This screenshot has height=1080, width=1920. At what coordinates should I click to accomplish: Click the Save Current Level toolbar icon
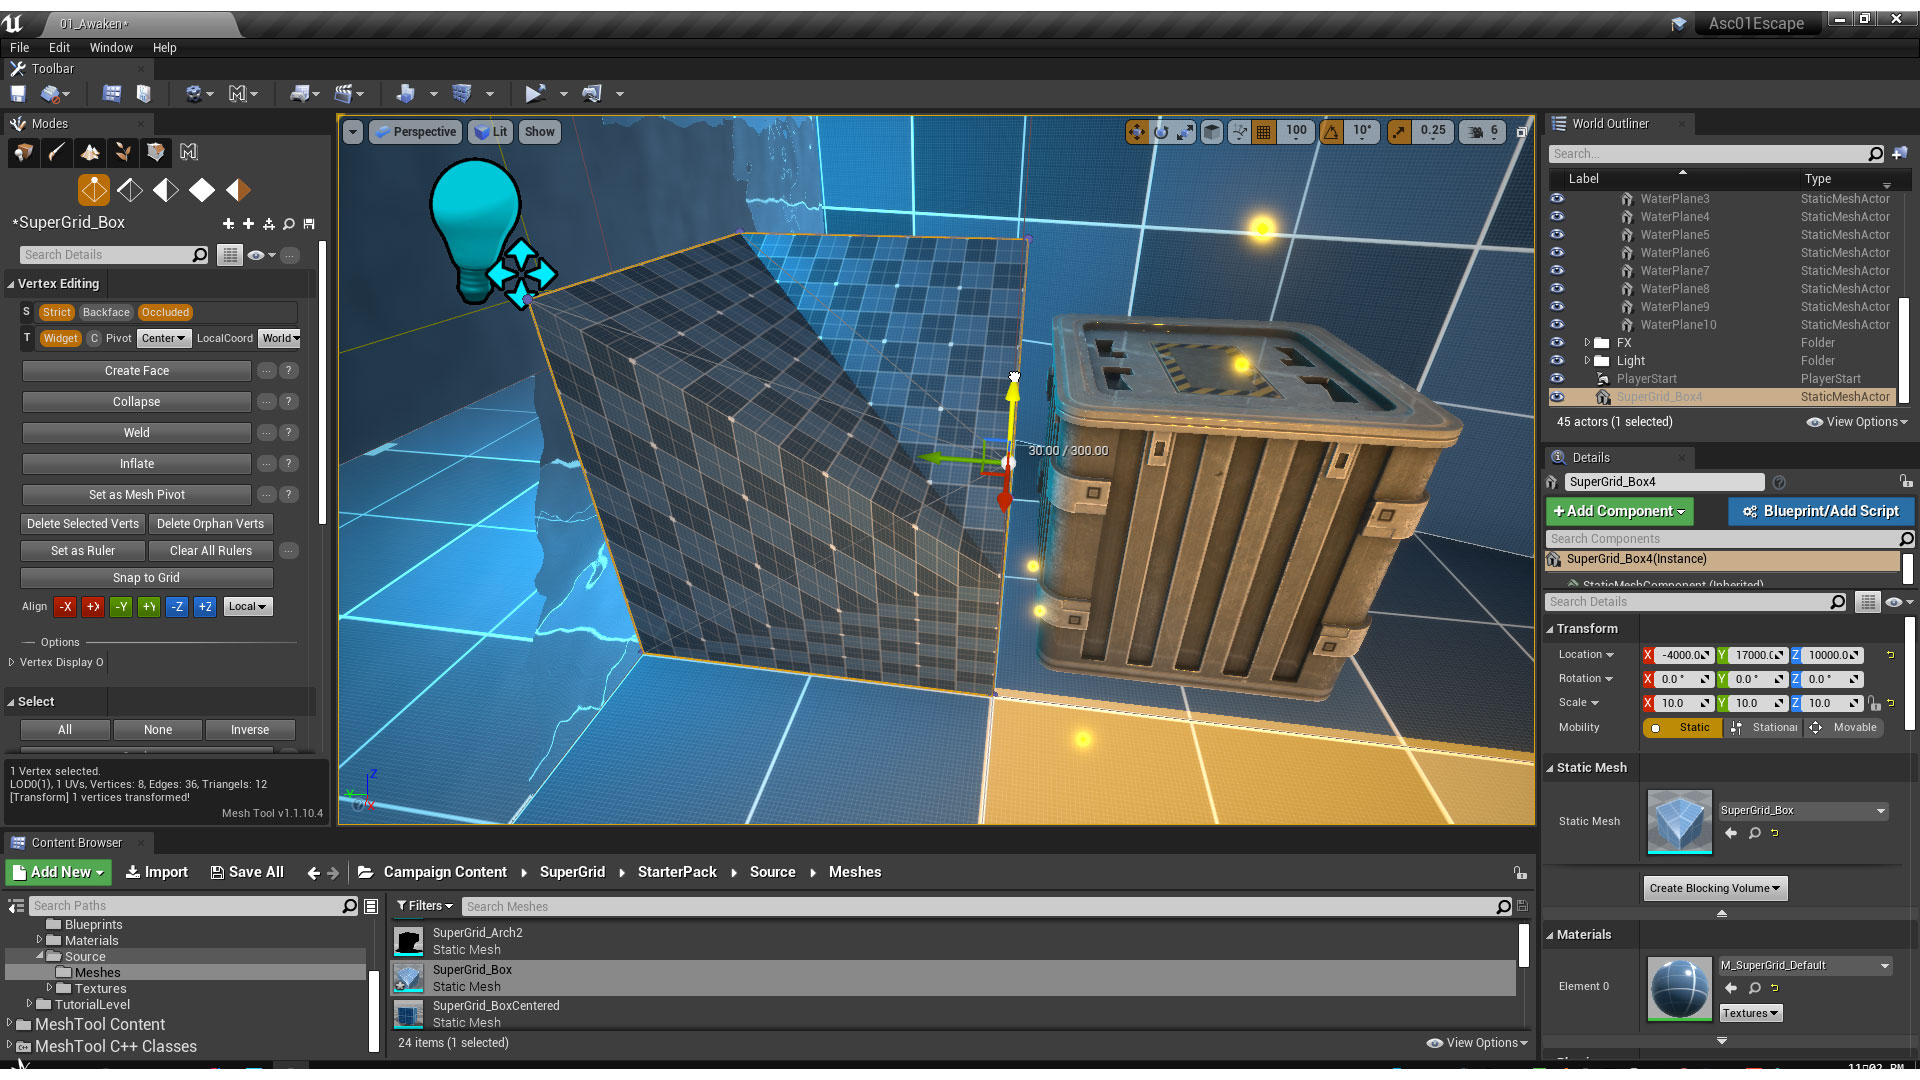[18, 94]
